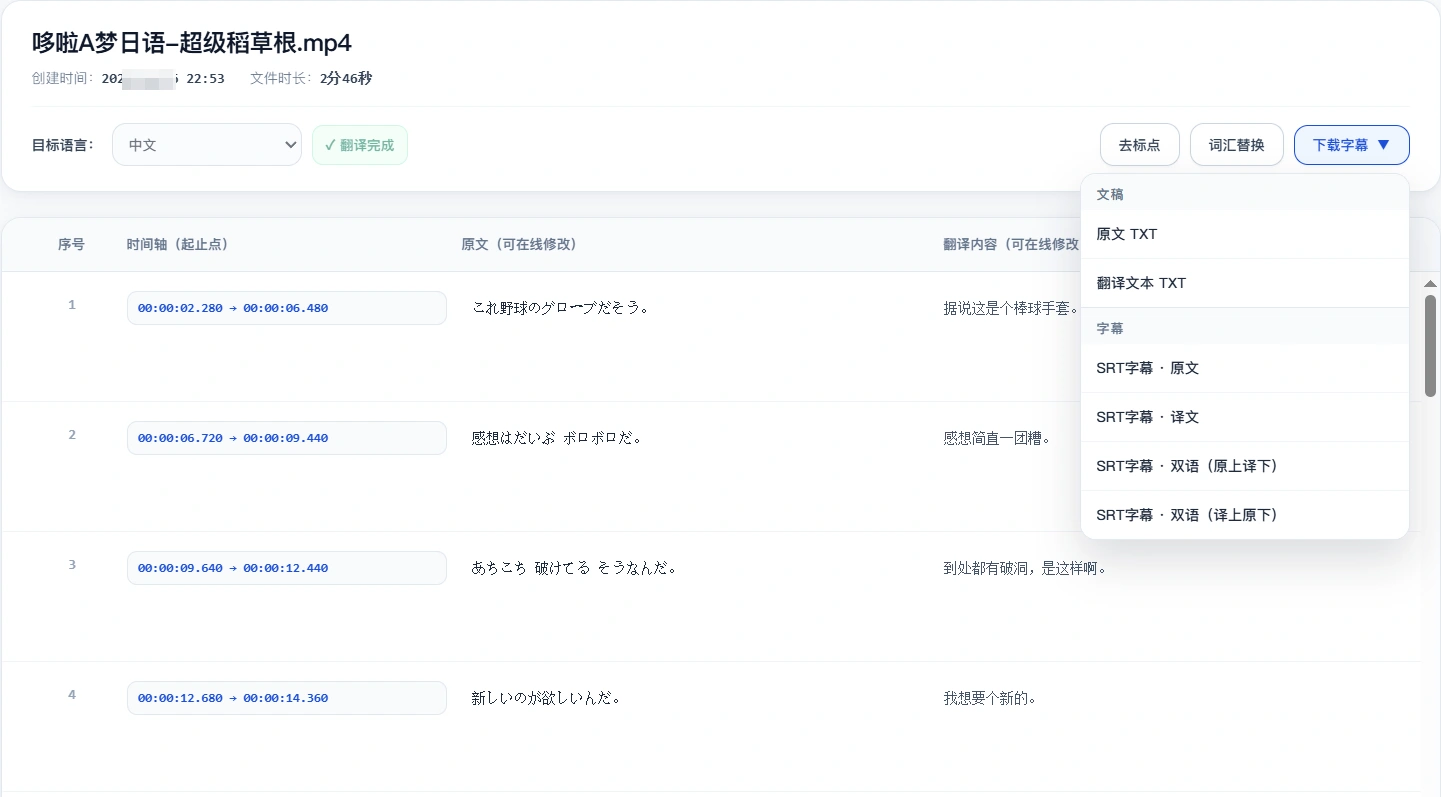Click translation 到处都有破洞，是这样啊。
Screen dimensions: 1441x797
click(1025, 568)
